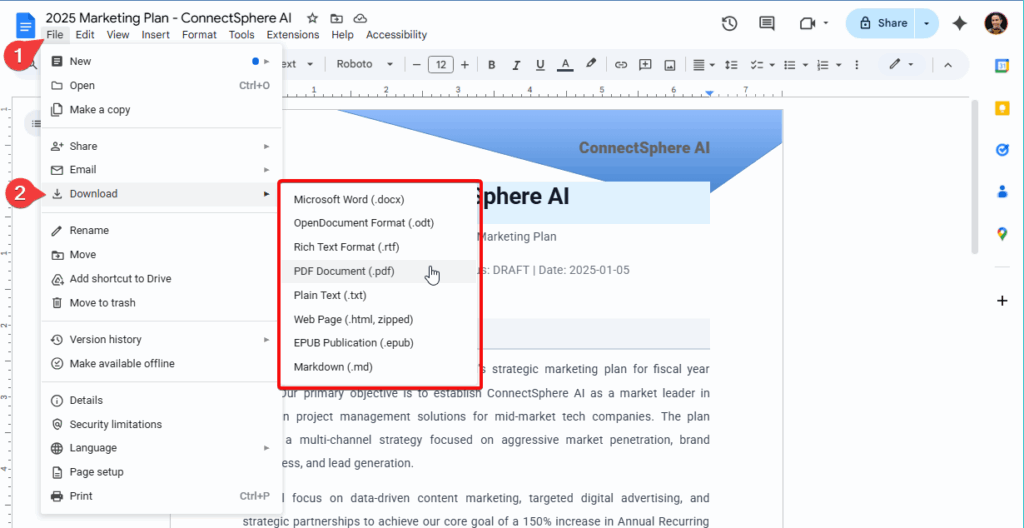The height and width of the screenshot is (528, 1024).
Task: Click Print in the File menu
Action: pyautogui.click(x=161, y=496)
